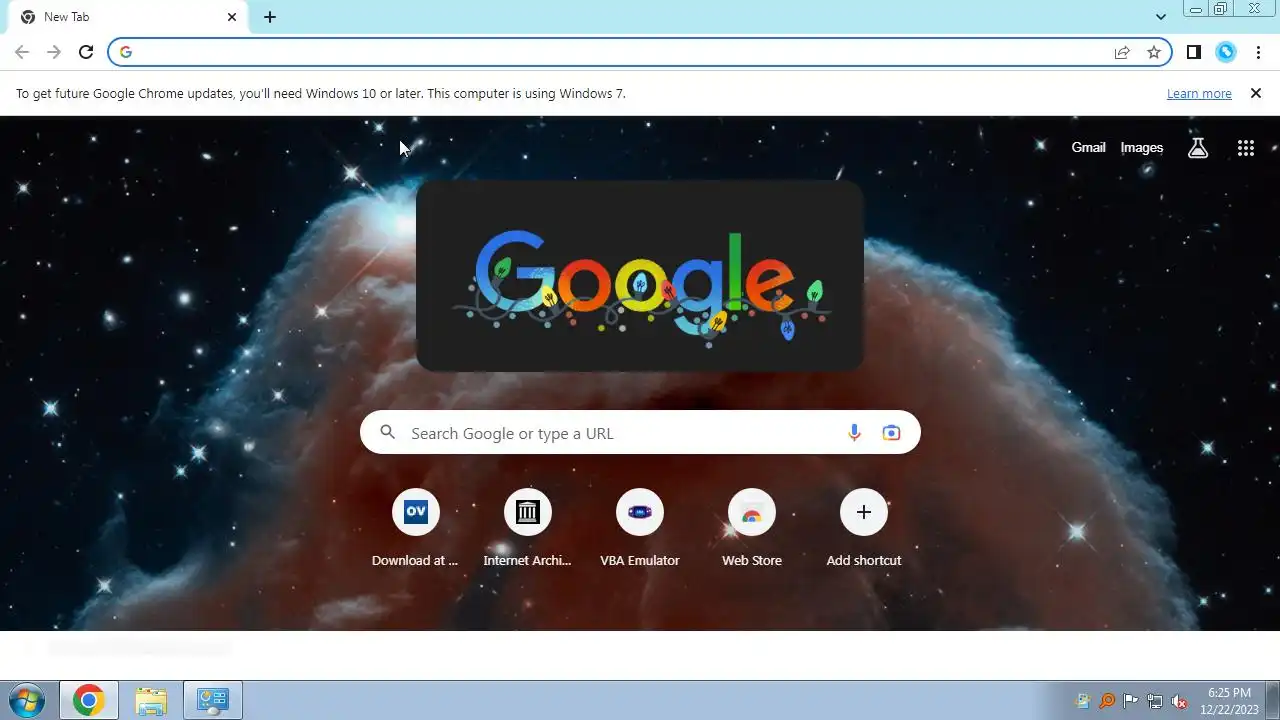1280x720 pixels.
Task: Open the Internet Archive shortcut
Action: coord(528,527)
